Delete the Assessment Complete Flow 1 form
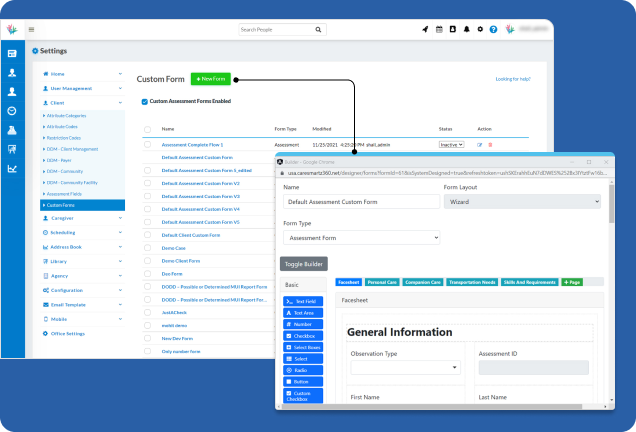The width and height of the screenshot is (636, 432). pyautogui.click(x=490, y=145)
